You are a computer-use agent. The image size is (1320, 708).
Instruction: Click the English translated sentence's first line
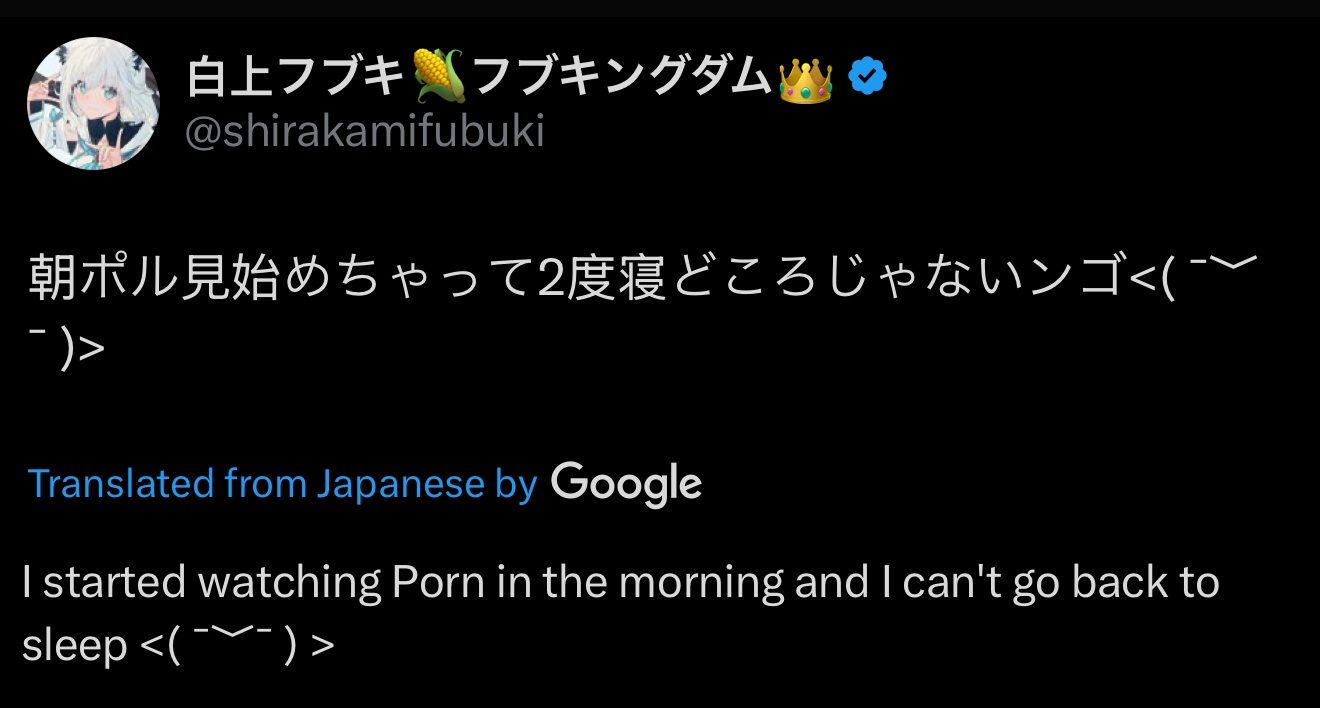pos(621,582)
